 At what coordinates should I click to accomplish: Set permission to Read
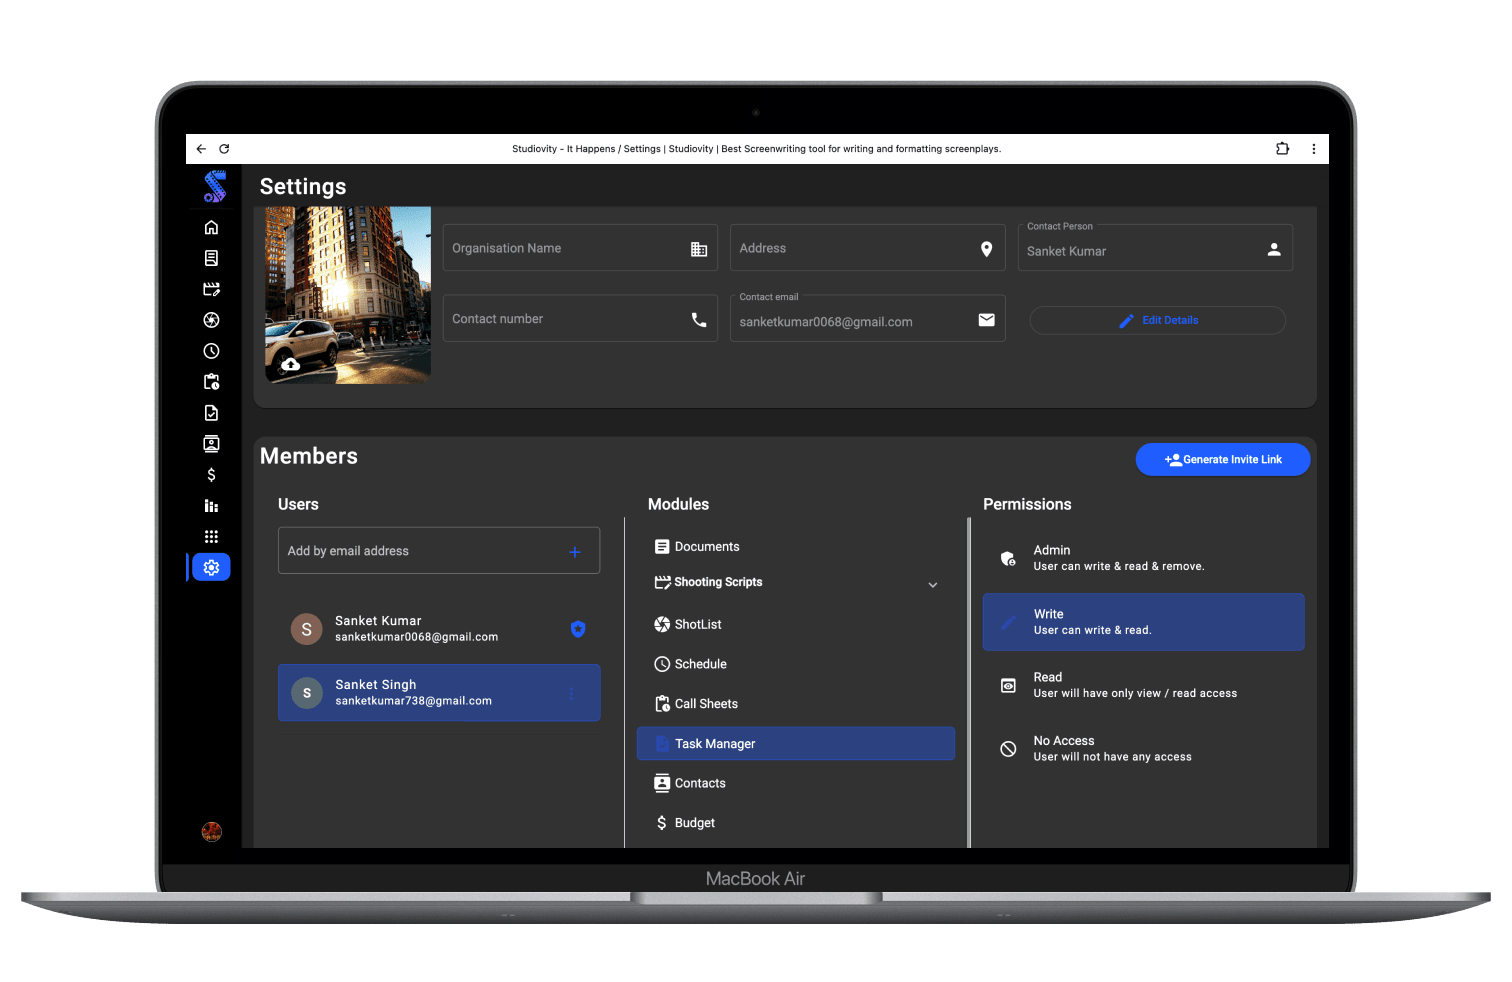coord(1144,685)
